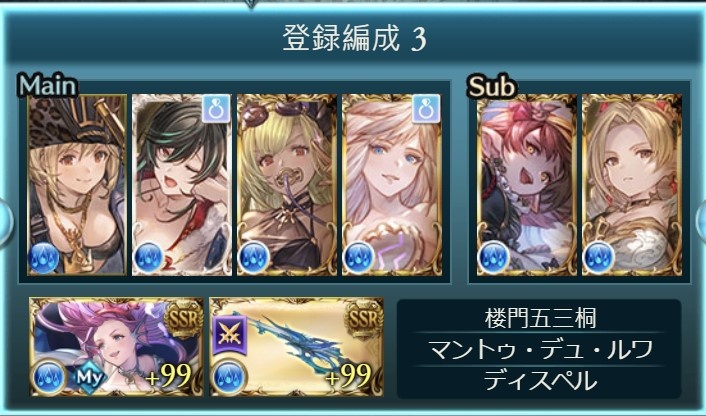Select the goggles-wearing green-haired character portrait

coord(287,185)
